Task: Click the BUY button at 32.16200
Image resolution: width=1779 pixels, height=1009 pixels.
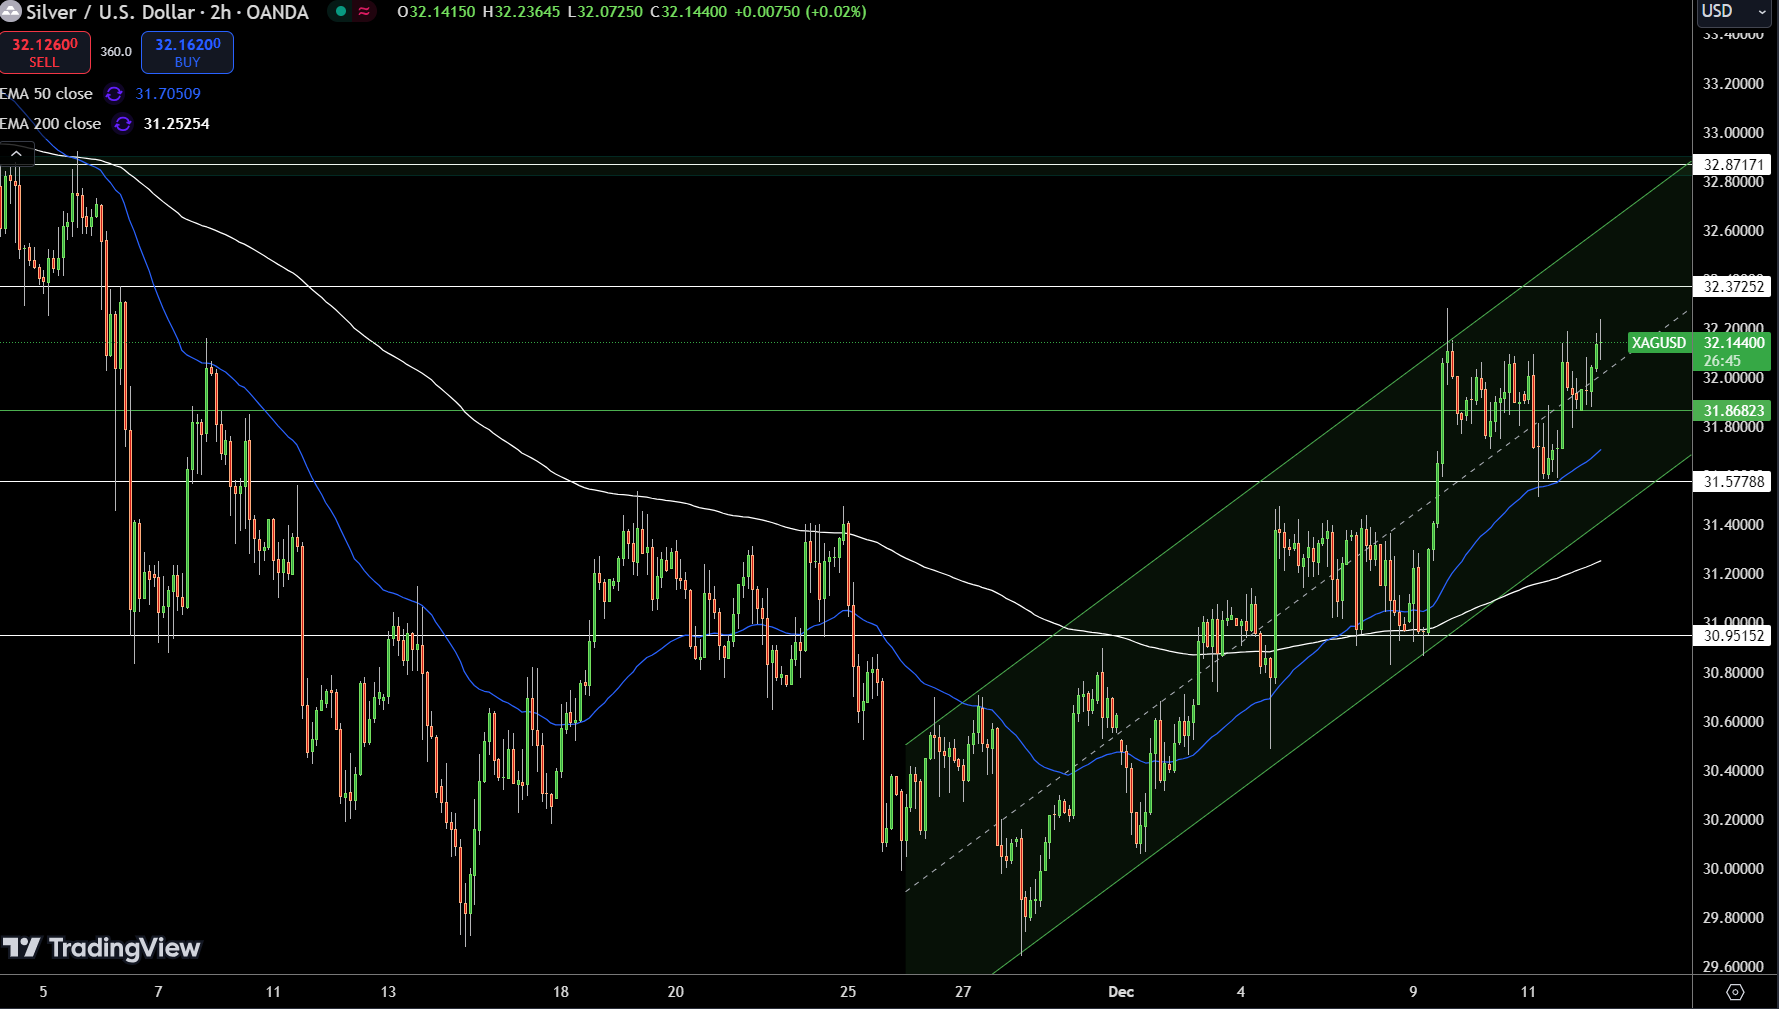Action: tap(187, 52)
